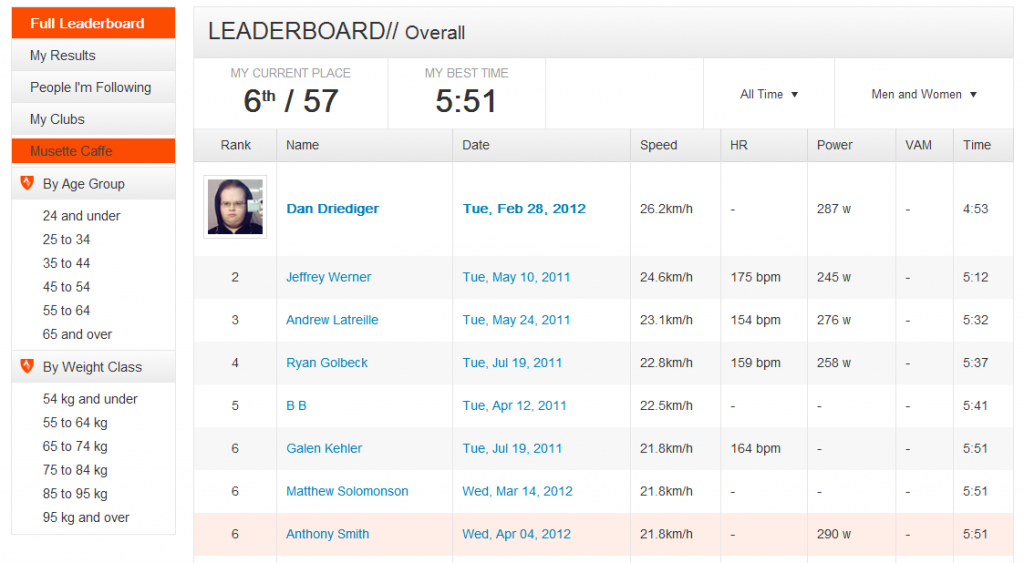Filter by 65 and over age group
1024x563 pixels.
tap(77, 334)
